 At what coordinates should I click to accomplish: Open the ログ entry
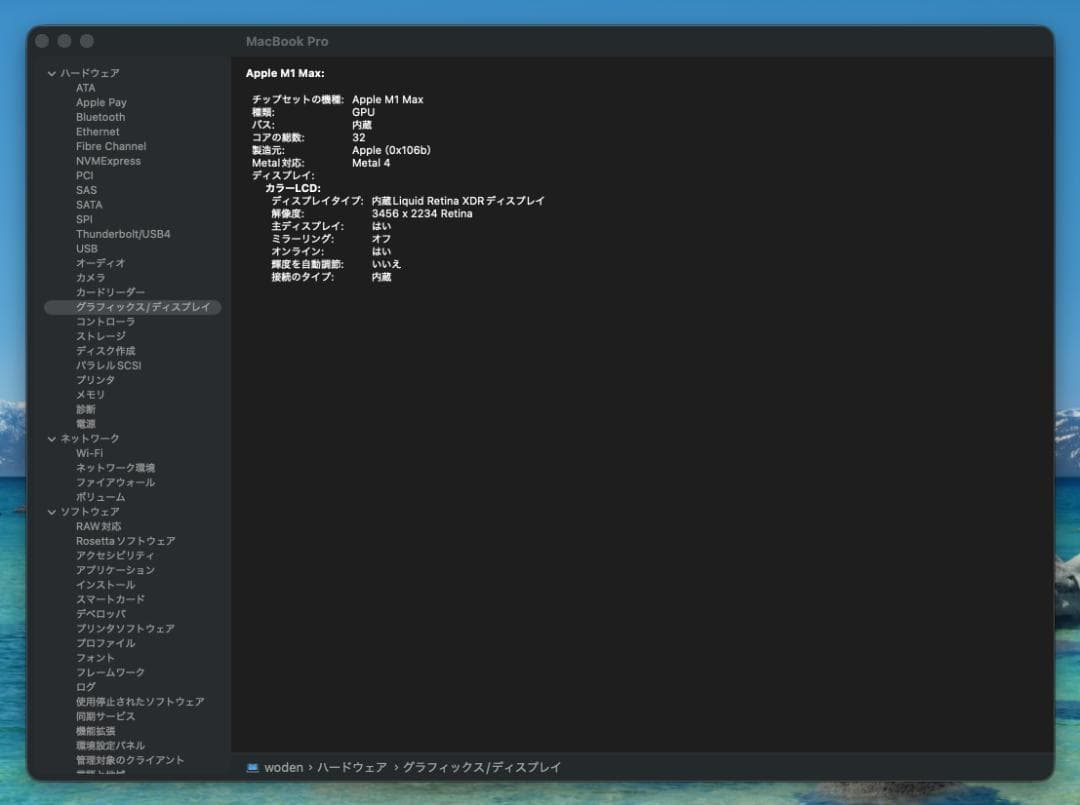[x=85, y=687]
